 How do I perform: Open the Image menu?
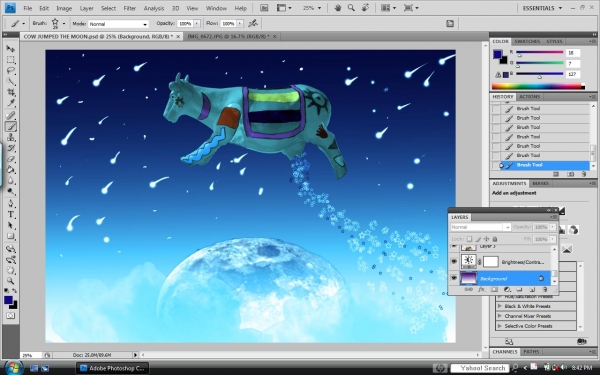[64, 8]
